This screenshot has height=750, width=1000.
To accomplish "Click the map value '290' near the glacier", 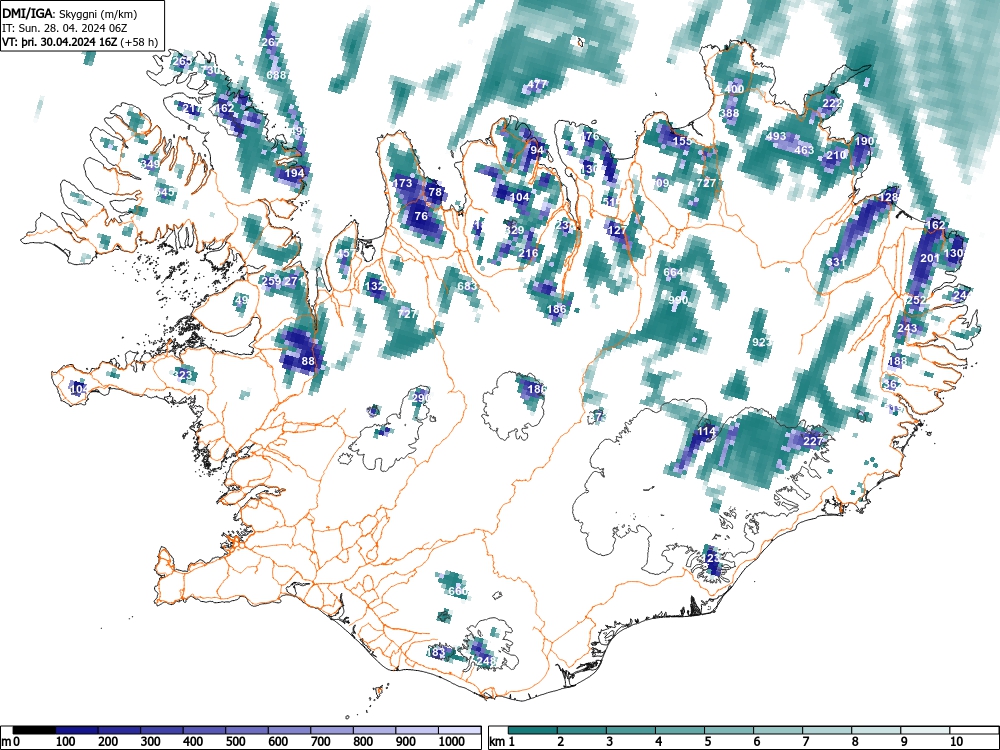I will coord(421,397).
